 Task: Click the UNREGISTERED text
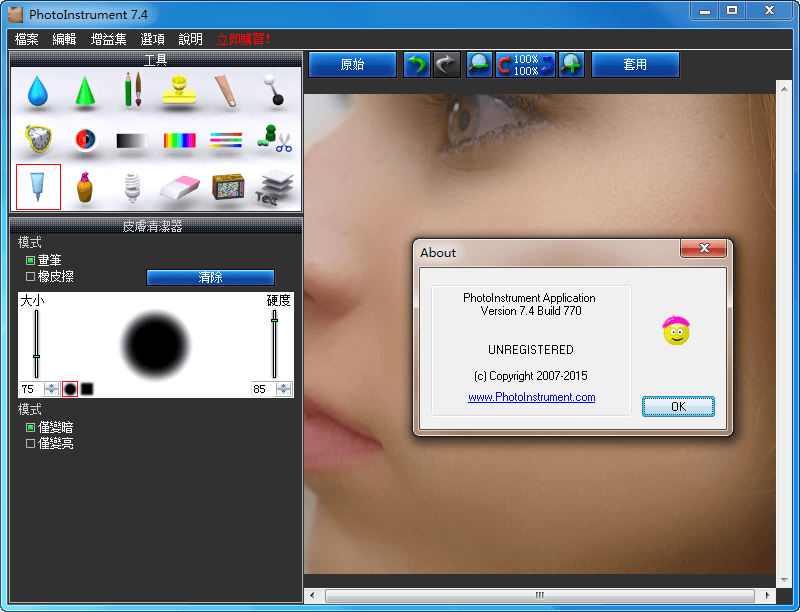(x=531, y=350)
